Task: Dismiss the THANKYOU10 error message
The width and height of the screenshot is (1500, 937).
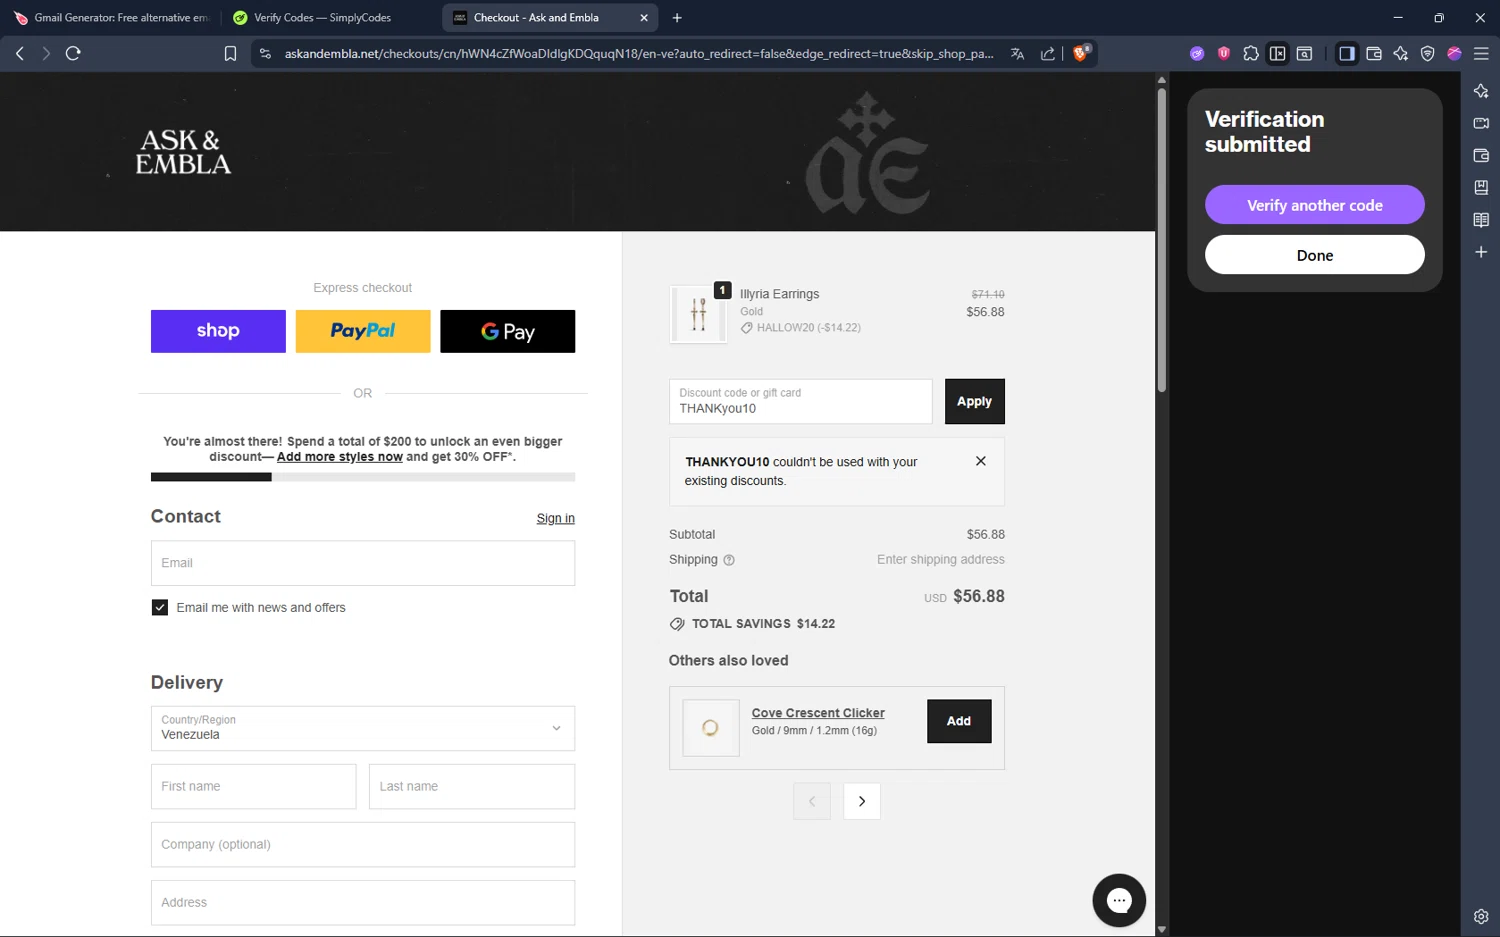Action: (x=981, y=461)
